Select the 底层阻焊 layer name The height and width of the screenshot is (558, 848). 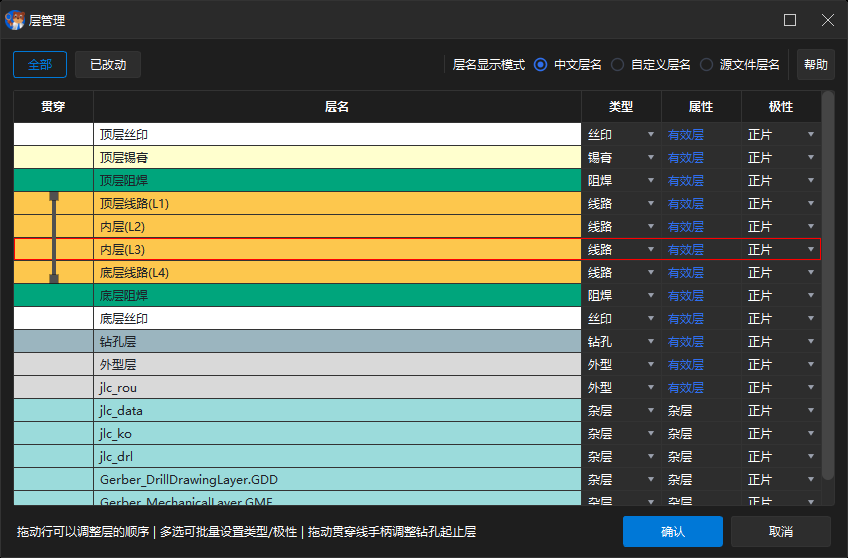tap(124, 296)
